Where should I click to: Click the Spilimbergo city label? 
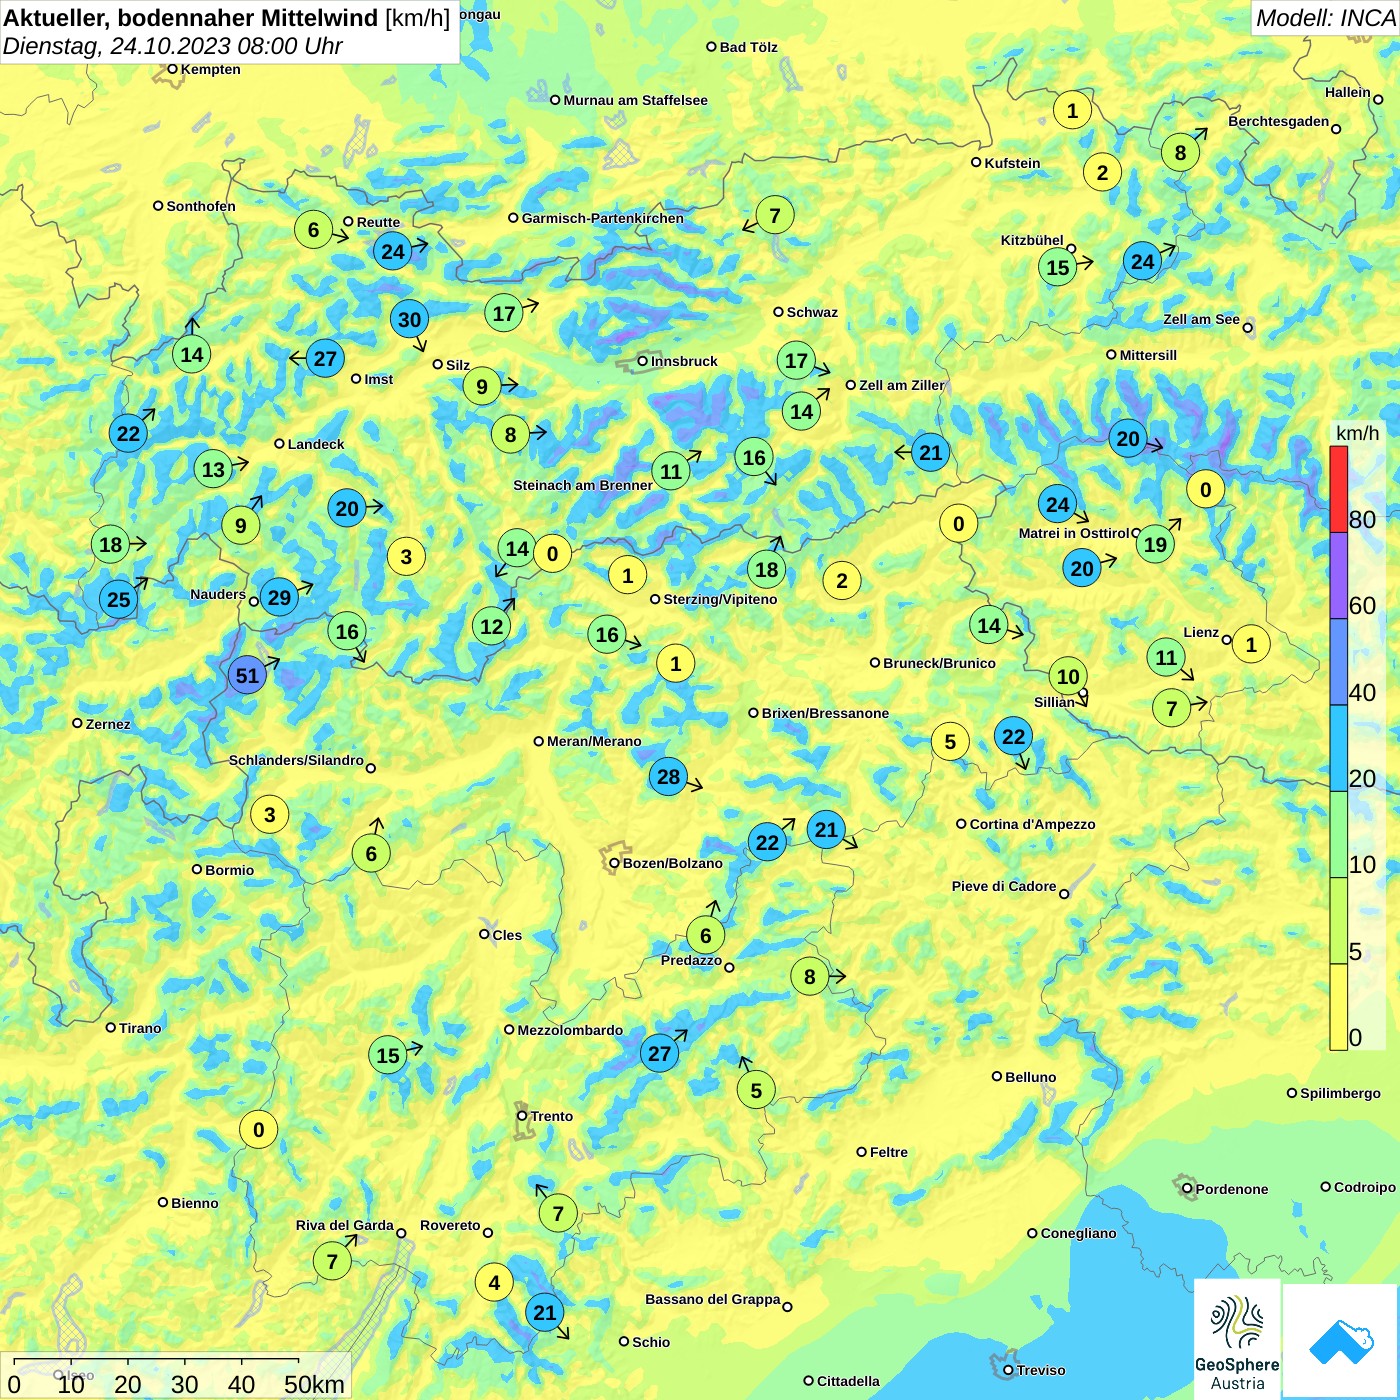pyautogui.click(x=1341, y=1093)
